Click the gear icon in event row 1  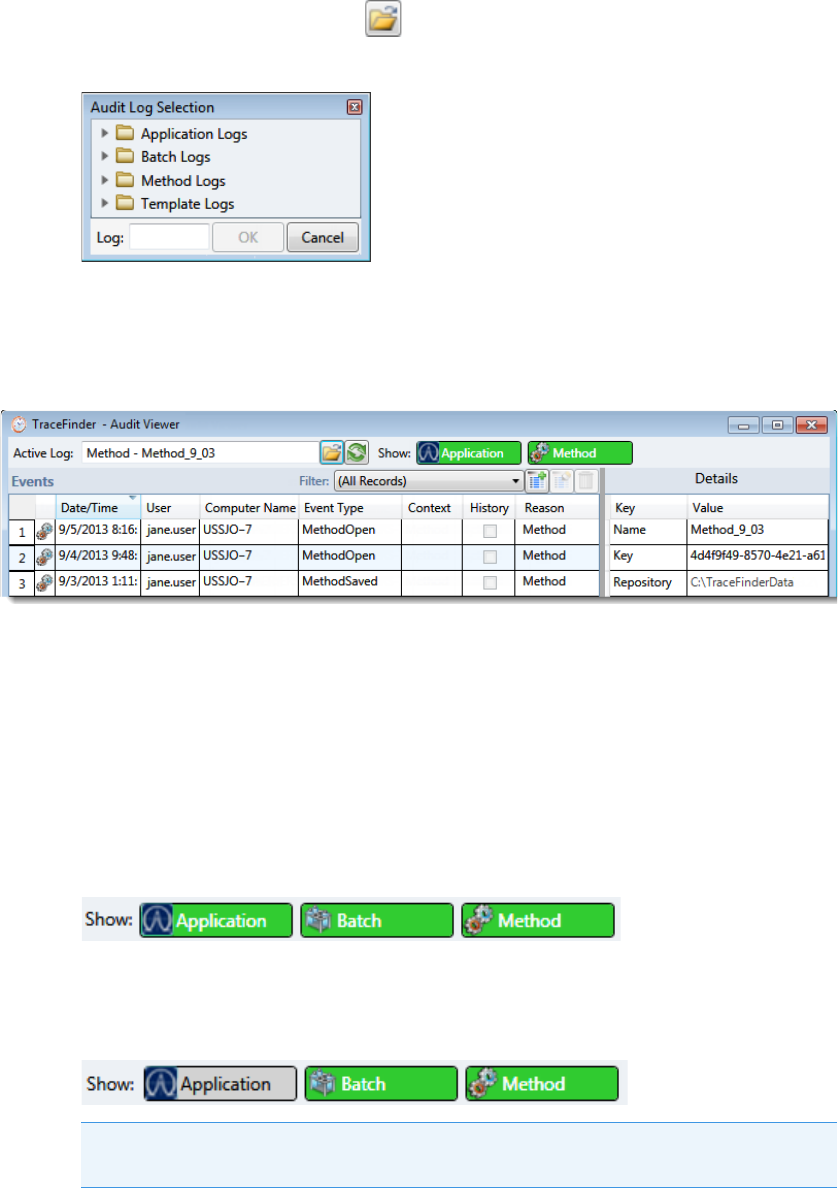tap(45, 532)
